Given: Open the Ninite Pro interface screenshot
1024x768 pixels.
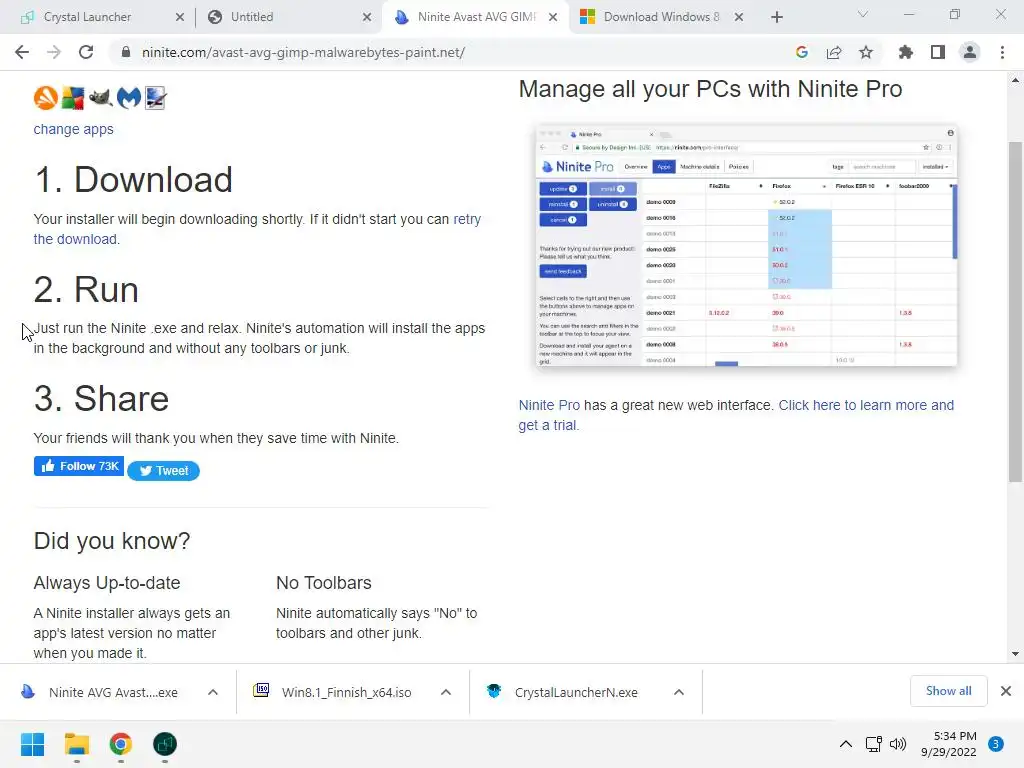Looking at the screenshot, I should point(746,246).
